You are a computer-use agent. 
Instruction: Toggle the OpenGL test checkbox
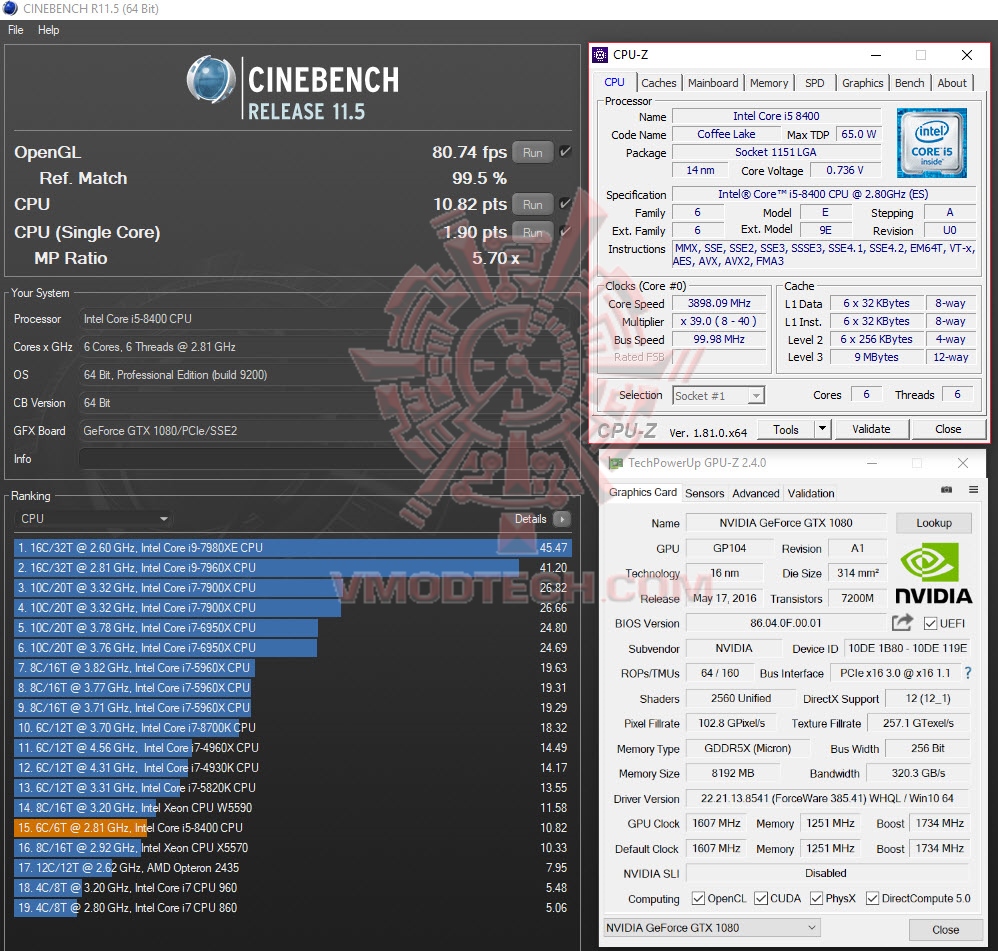point(565,151)
